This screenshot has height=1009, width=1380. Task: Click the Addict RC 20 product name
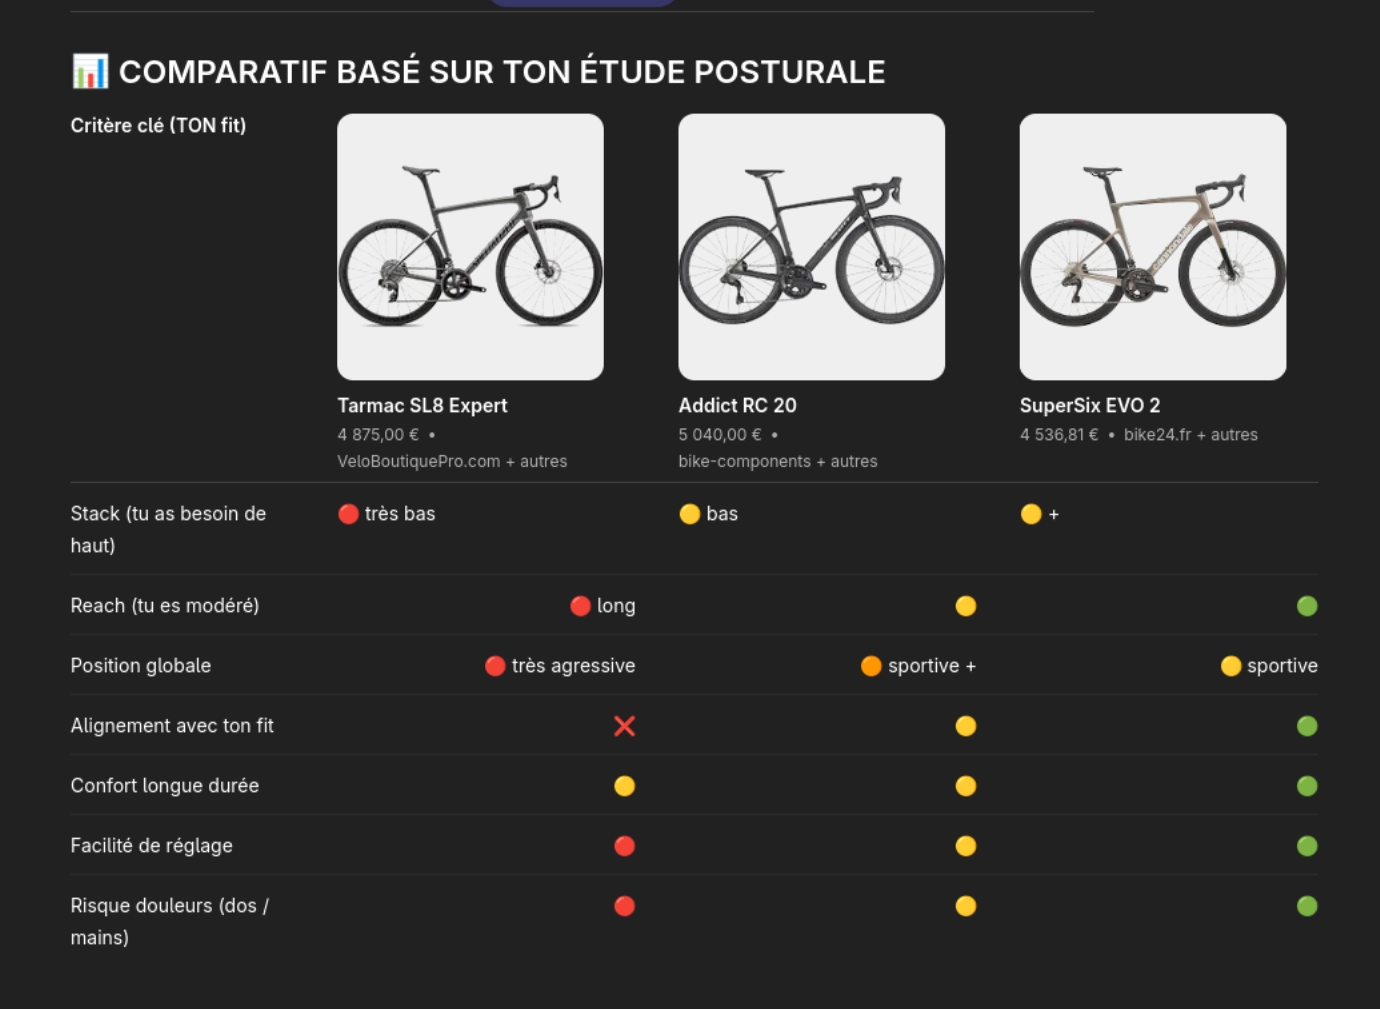coord(737,405)
